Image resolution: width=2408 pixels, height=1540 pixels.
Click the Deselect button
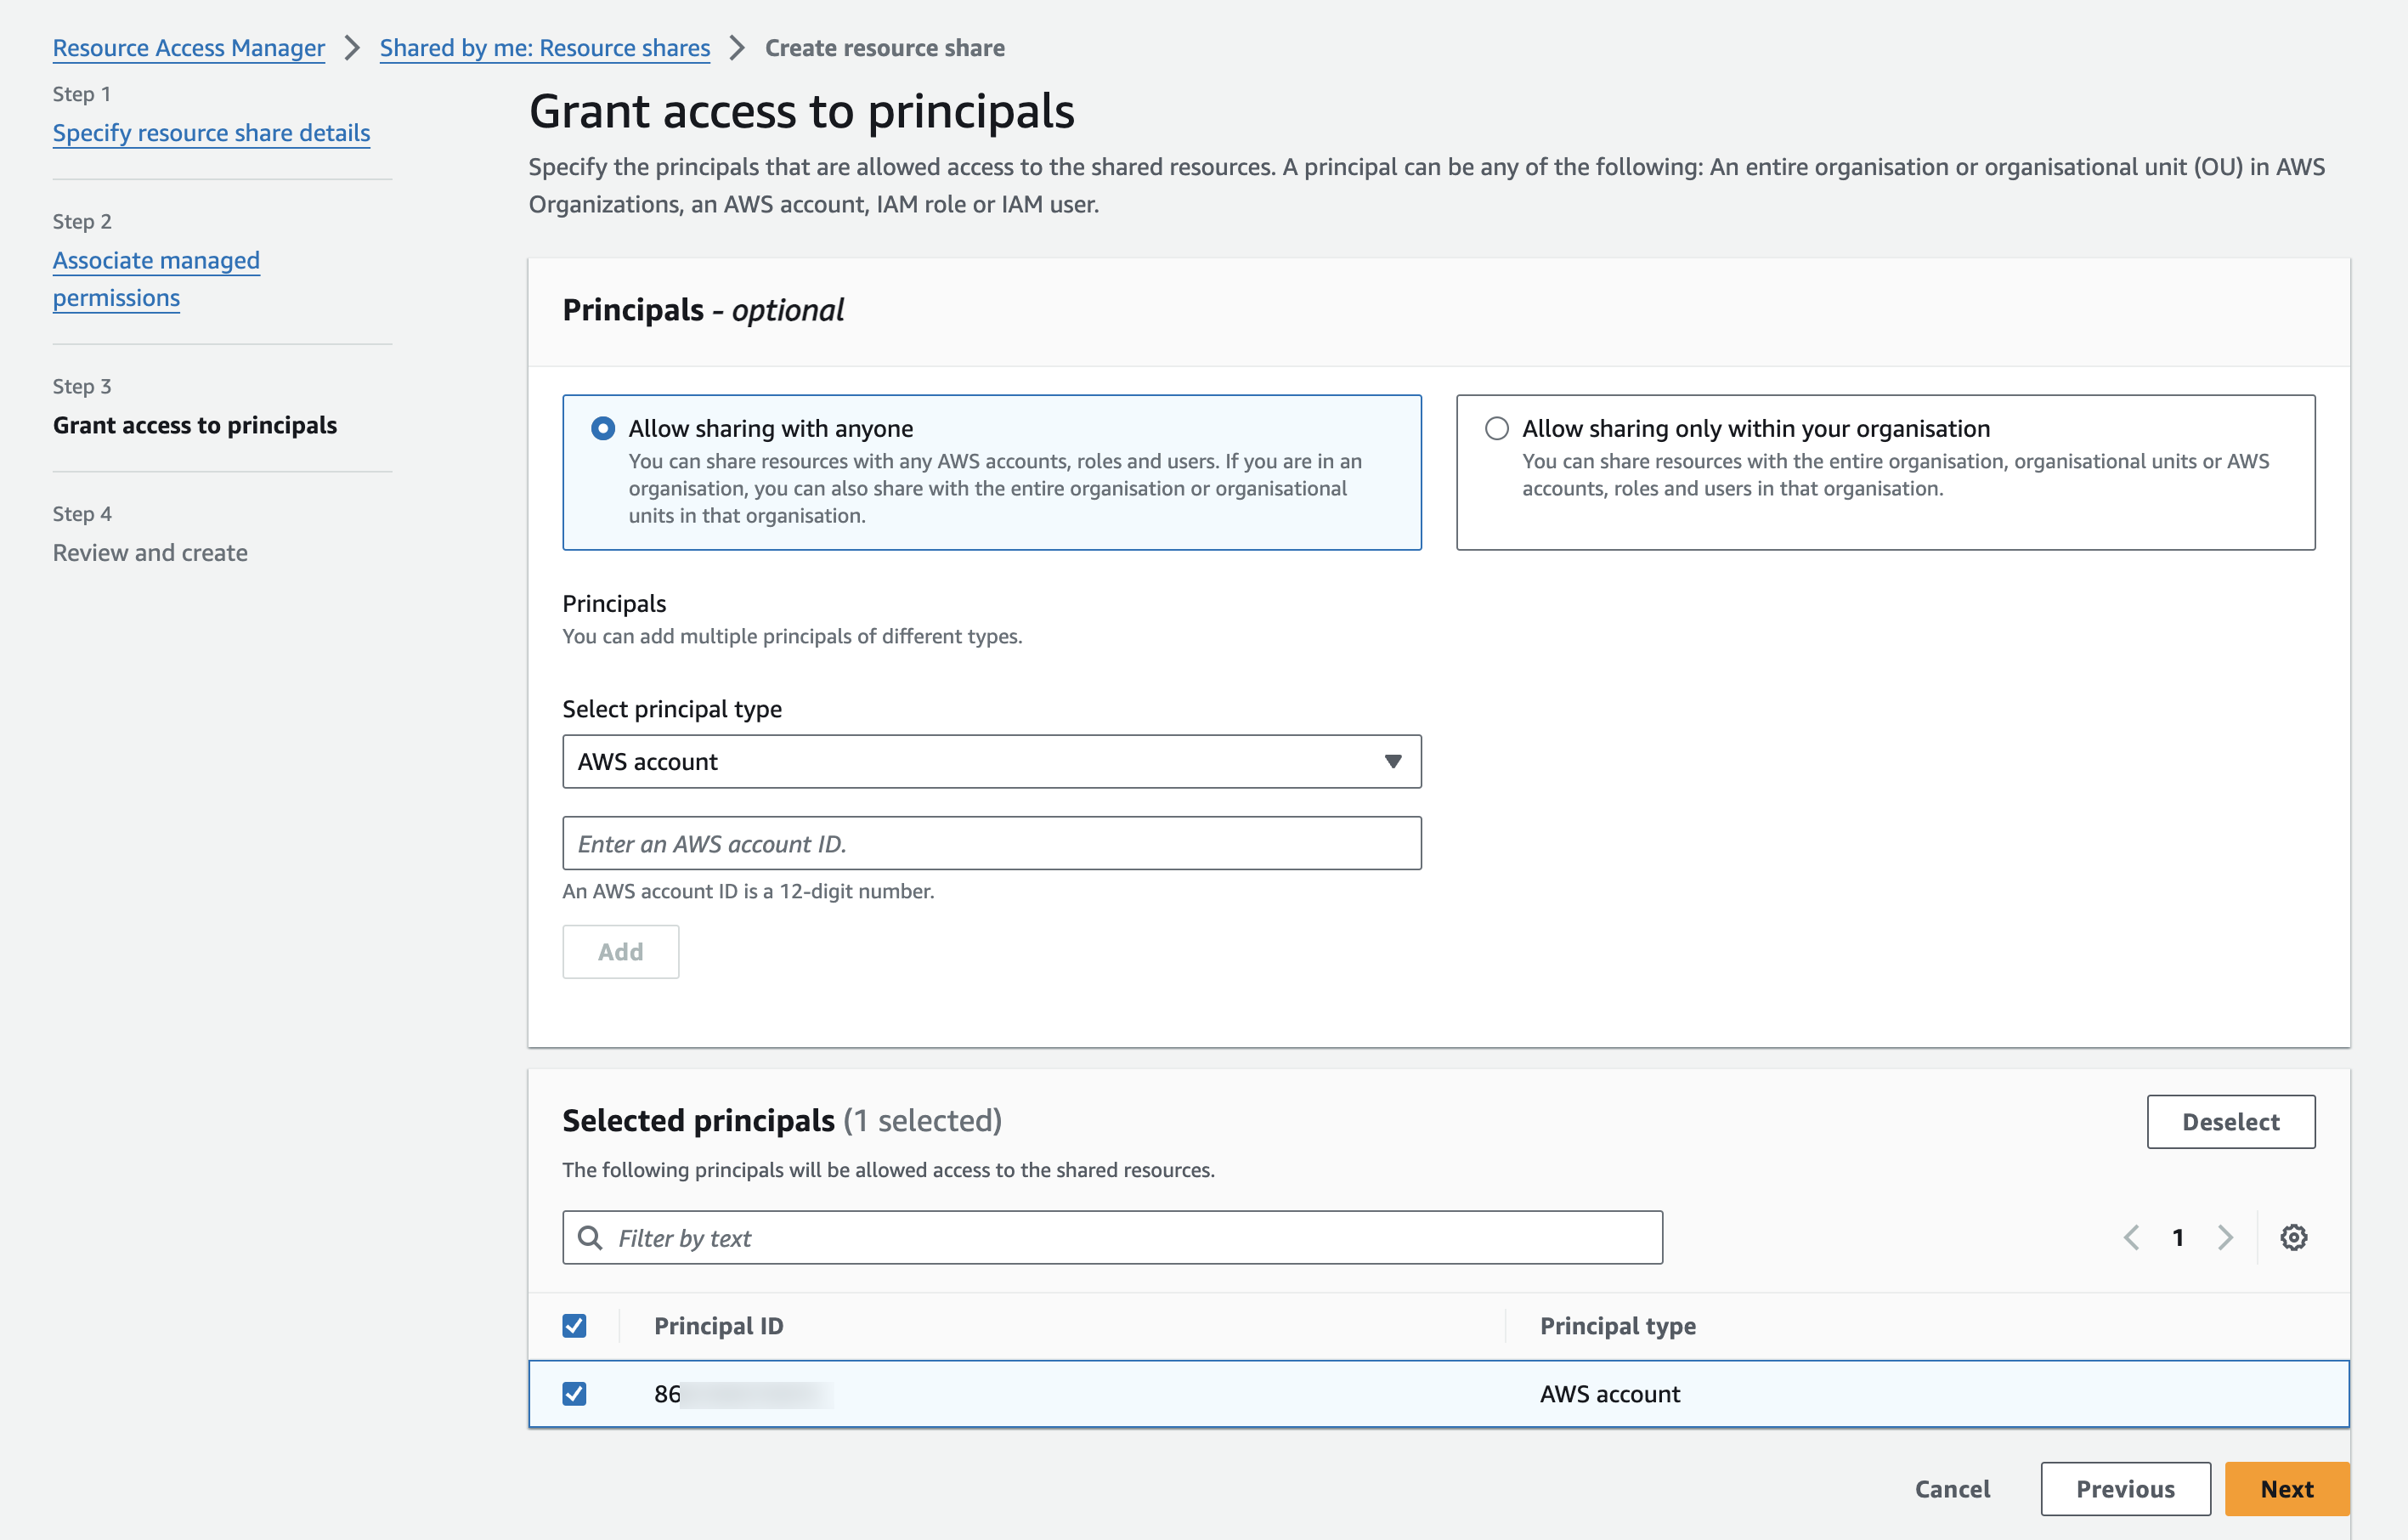click(2230, 1122)
